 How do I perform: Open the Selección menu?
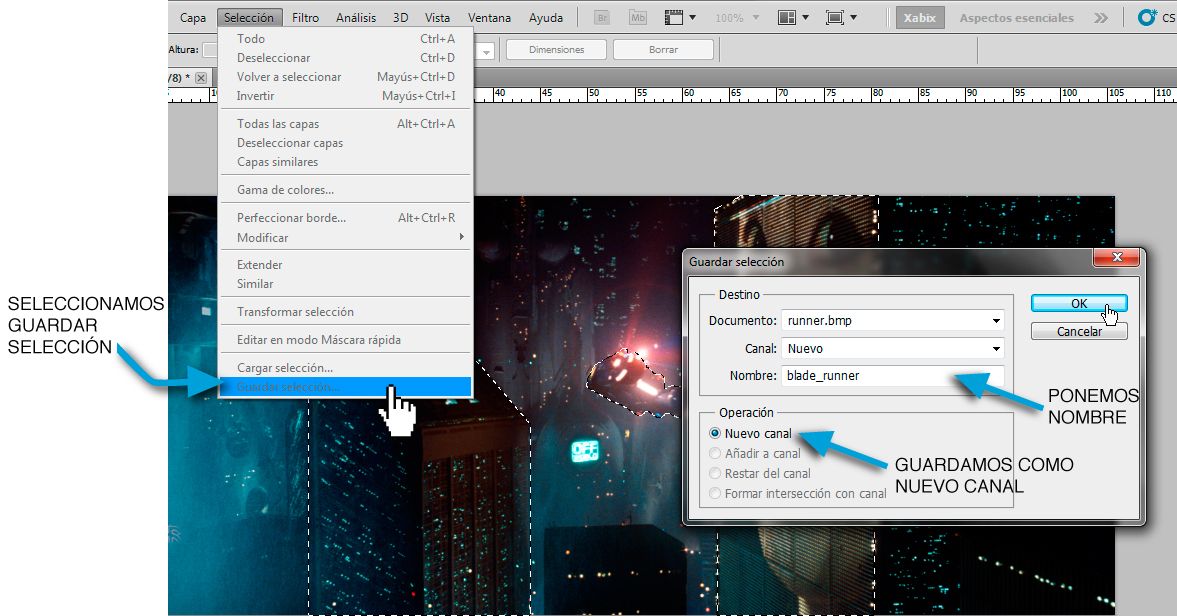tap(249, 17)
